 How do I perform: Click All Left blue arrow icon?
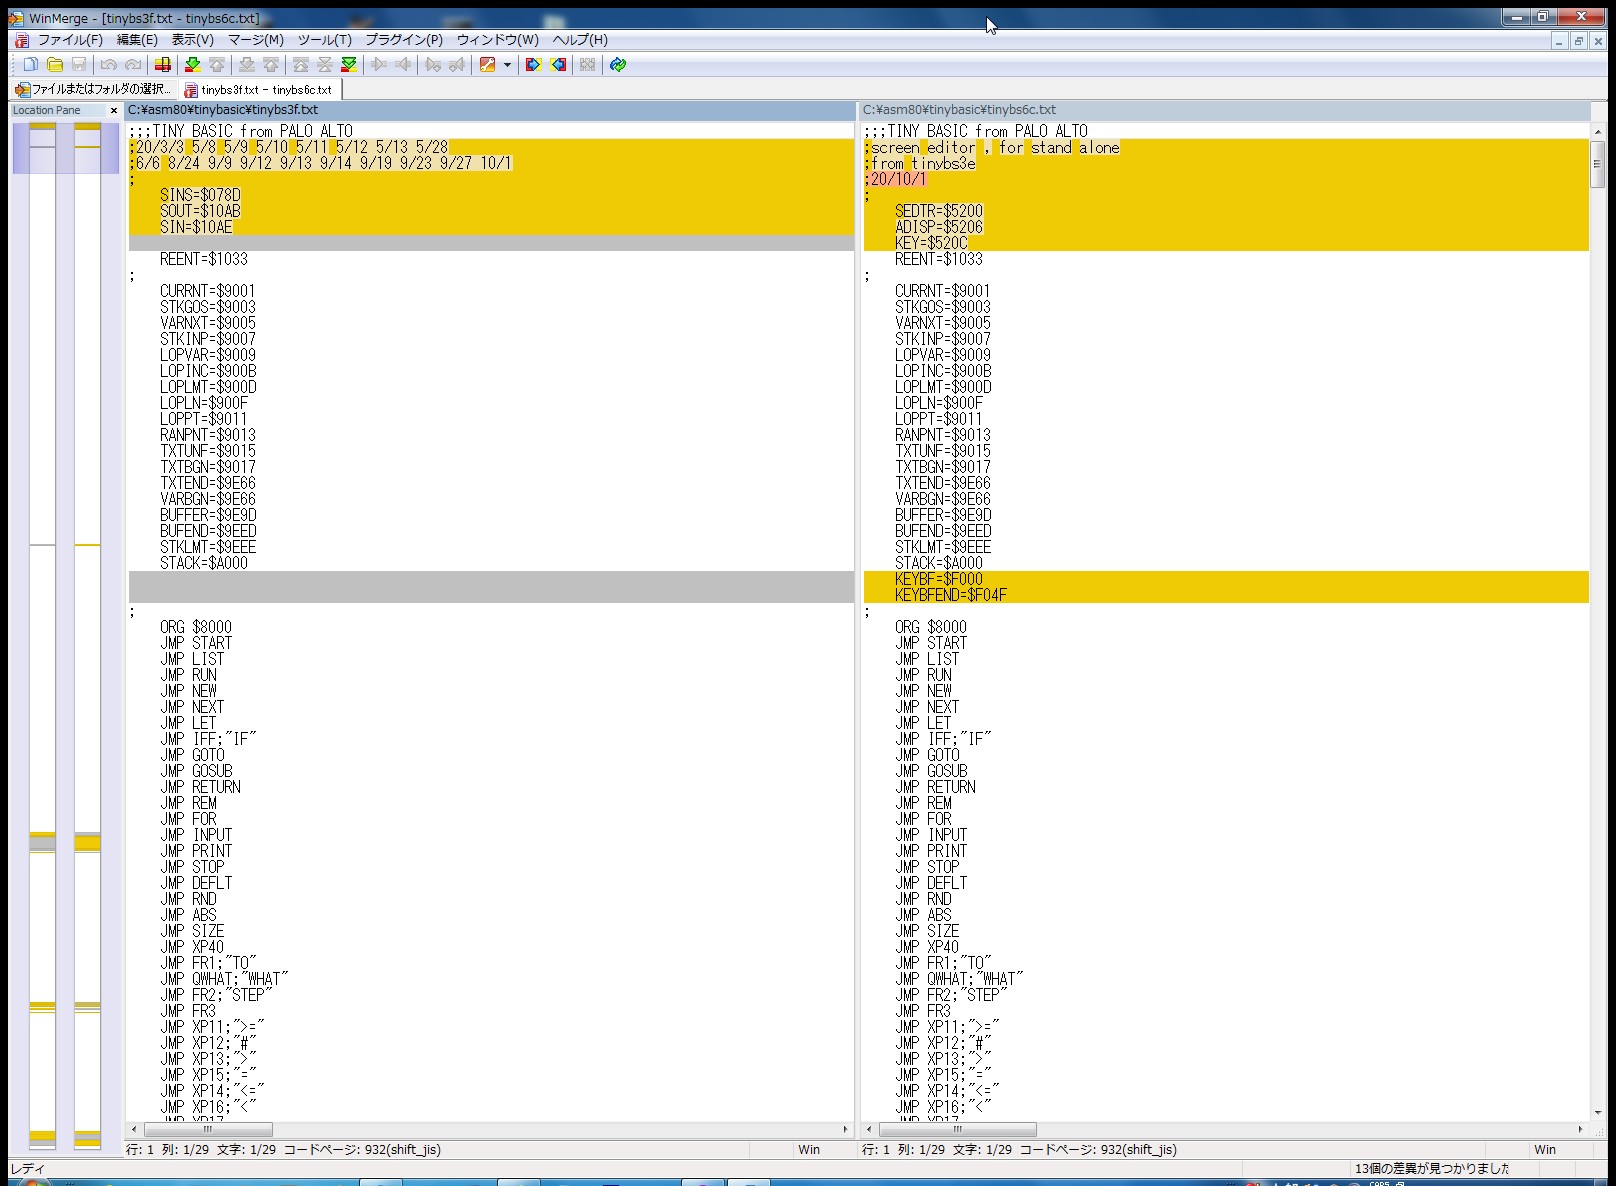tap(558, 65)
